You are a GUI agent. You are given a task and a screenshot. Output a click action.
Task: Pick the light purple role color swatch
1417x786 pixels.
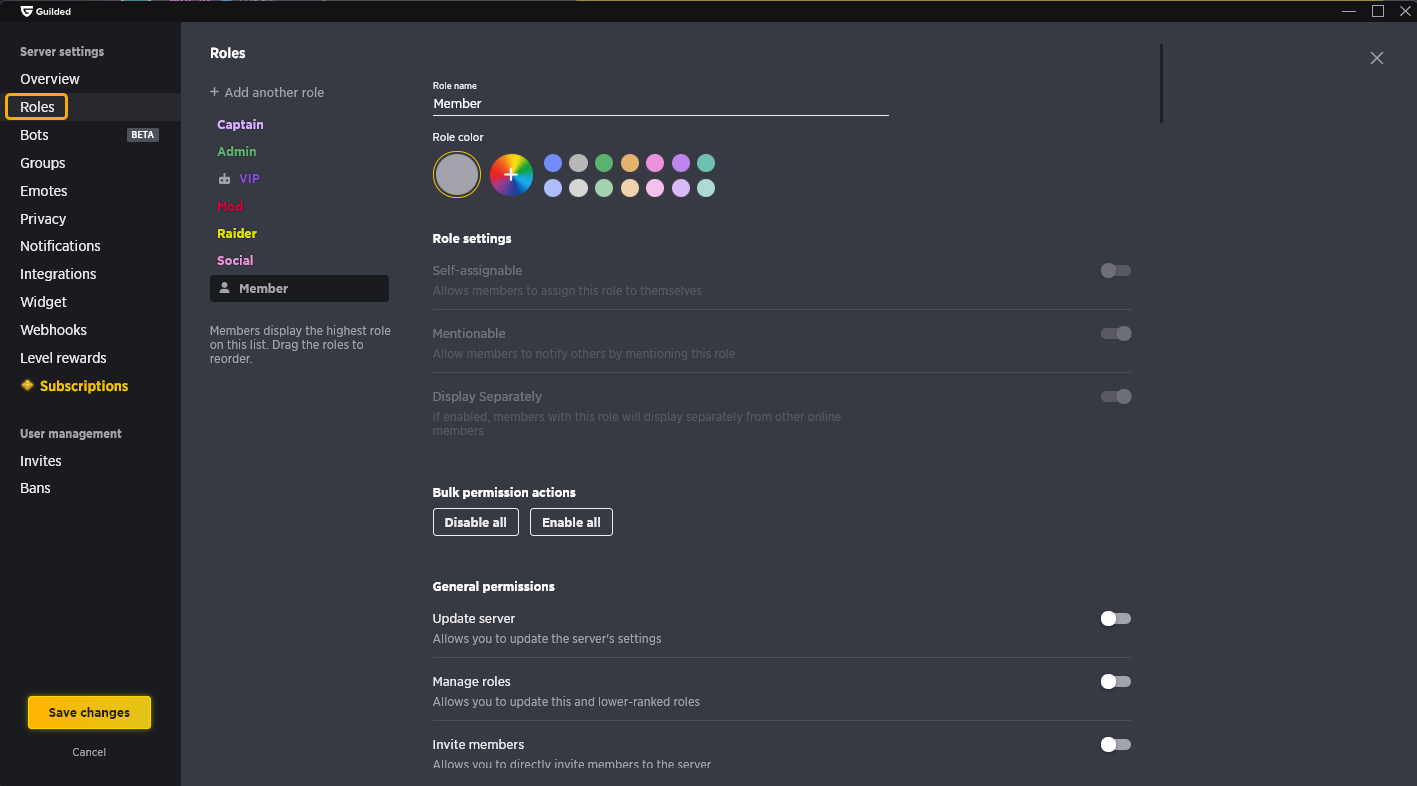coord(681,188)
